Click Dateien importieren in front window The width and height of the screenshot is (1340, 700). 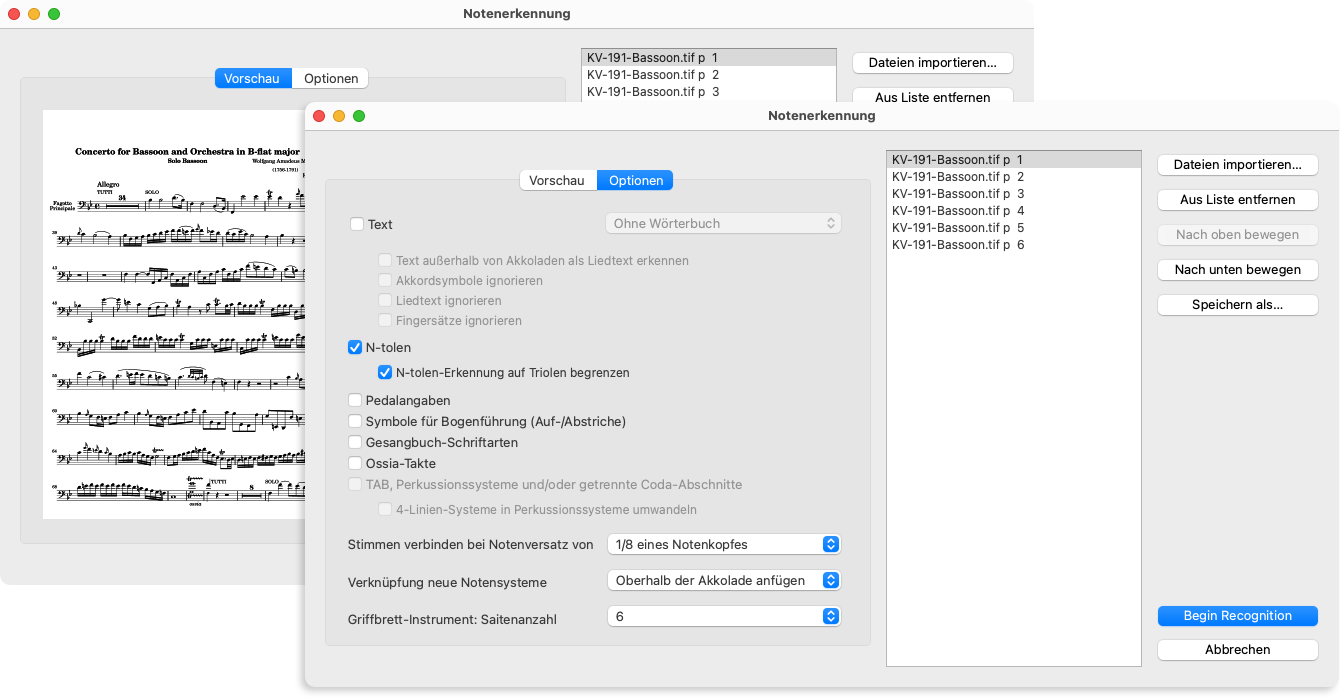coord(1237,165)
